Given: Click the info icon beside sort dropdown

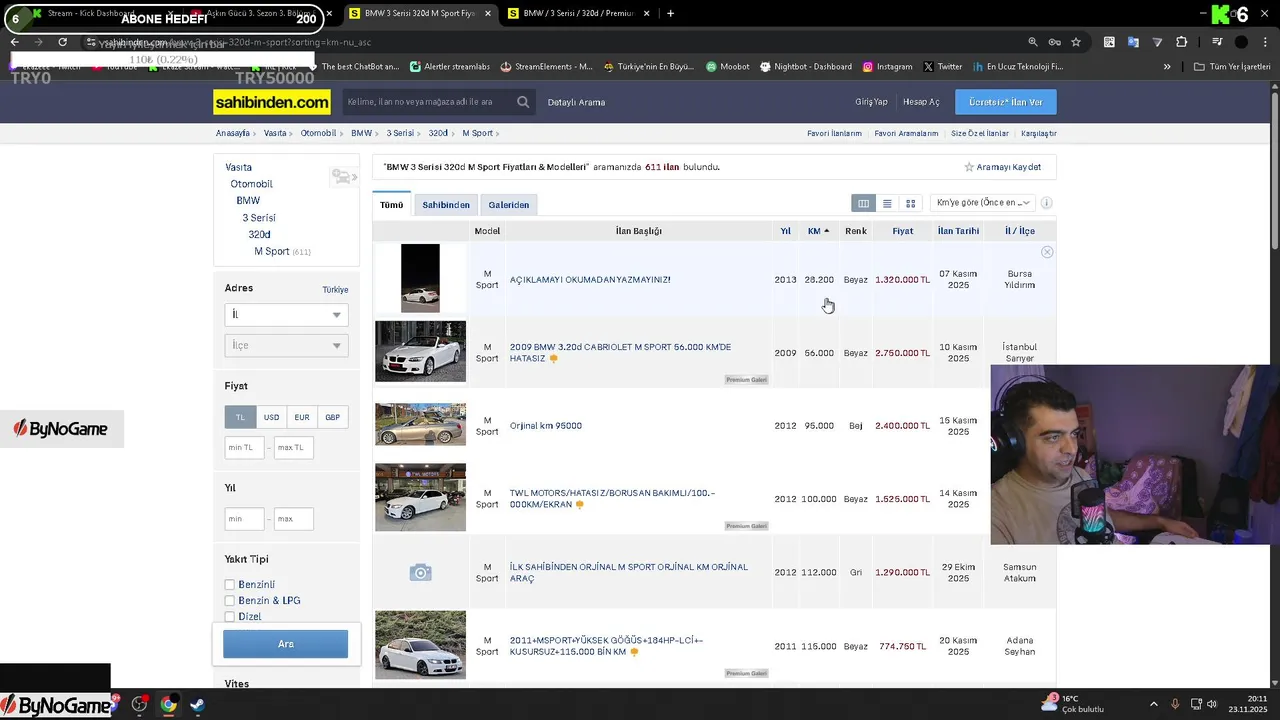Looking at the screenshot, I should pos(1046,203).
